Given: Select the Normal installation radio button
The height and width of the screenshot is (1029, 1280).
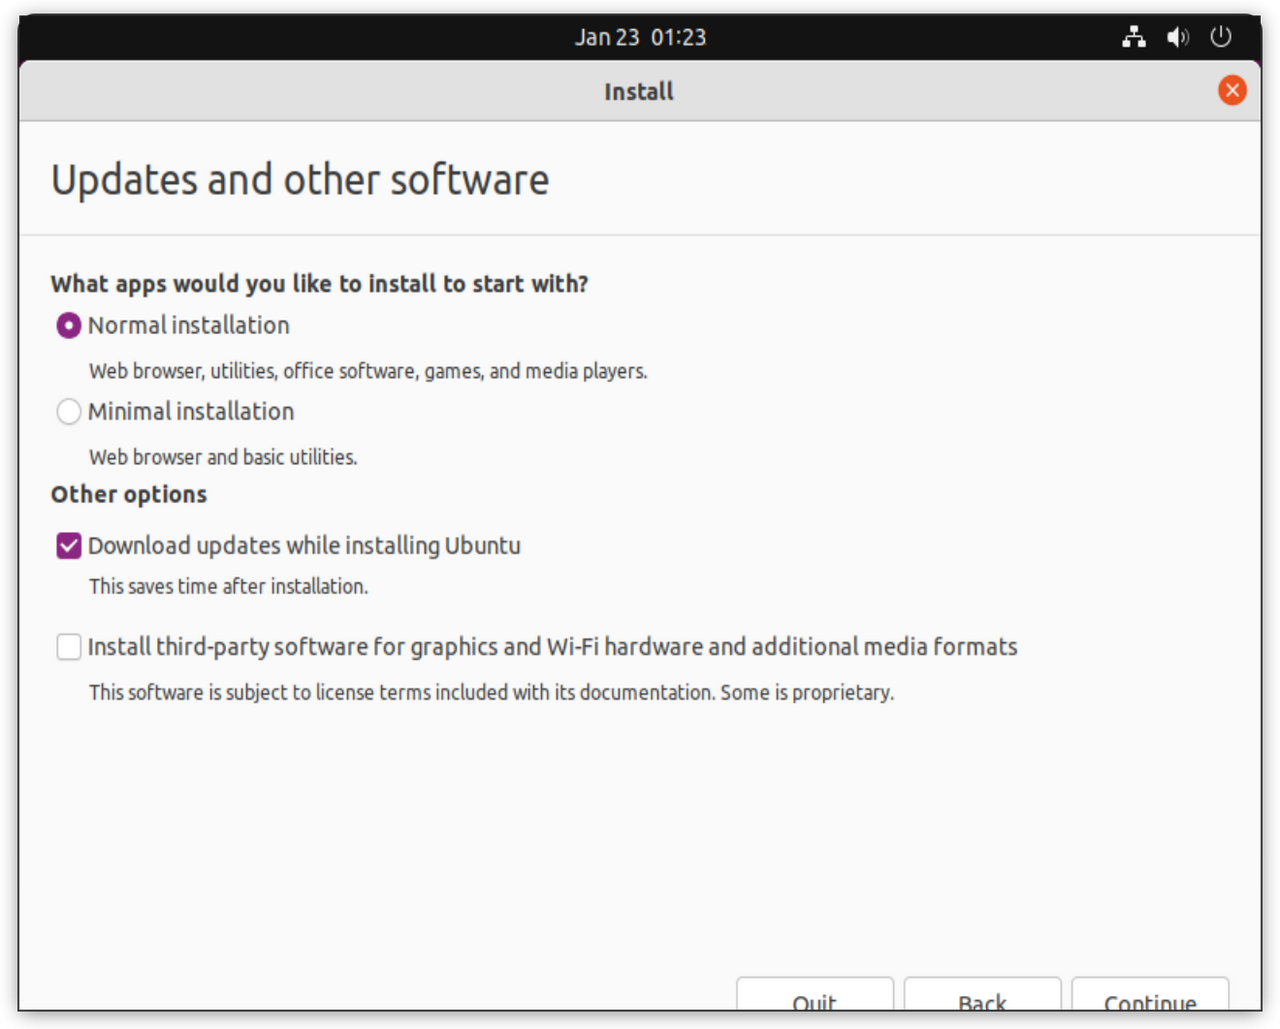Looking at the screenshot, I should [68, 326].
